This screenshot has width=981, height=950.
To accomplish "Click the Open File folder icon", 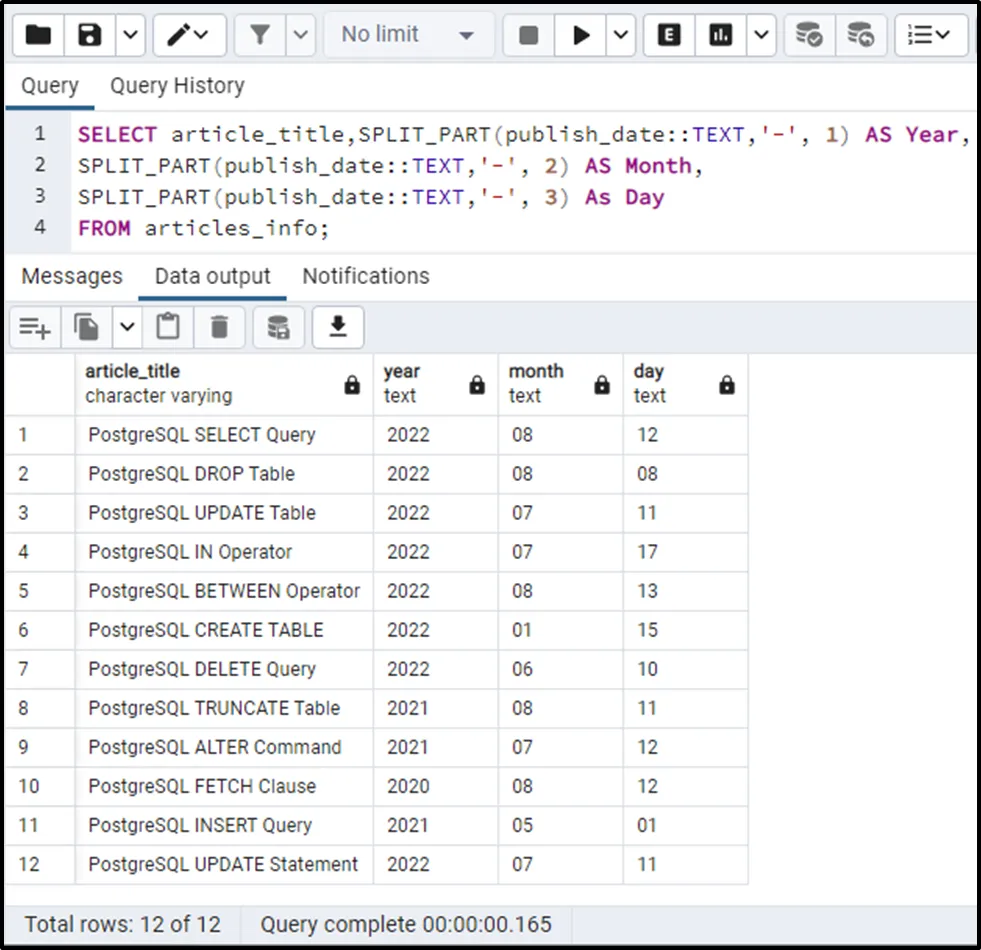I will [x=38, y=35].
